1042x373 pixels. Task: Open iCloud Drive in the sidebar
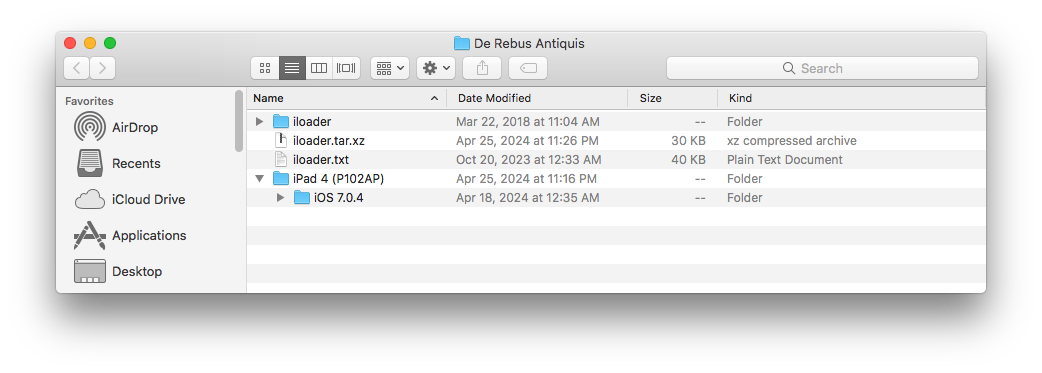[x=148, y=199]
